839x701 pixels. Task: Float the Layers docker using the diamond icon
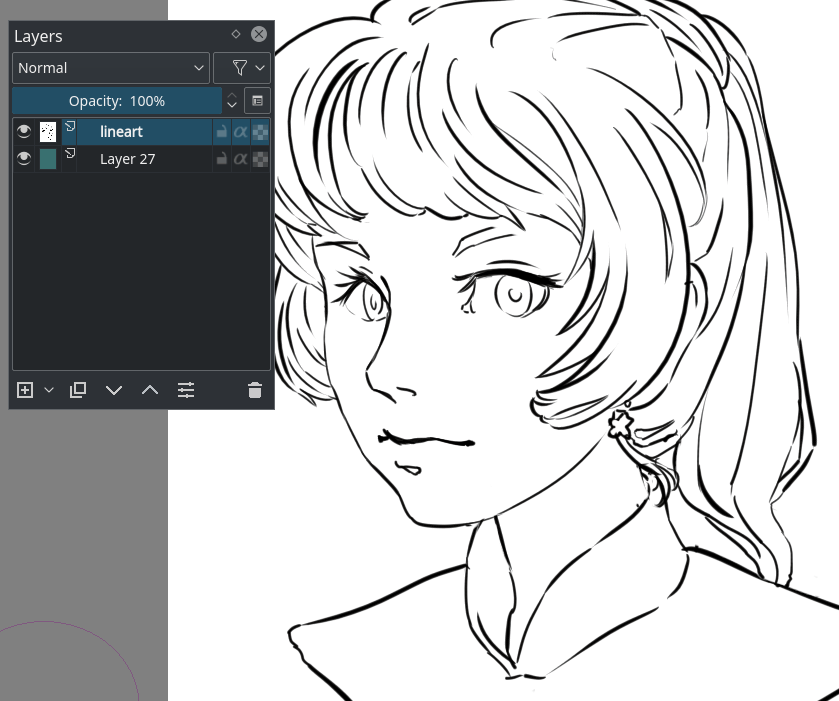[x=236, y=33]
